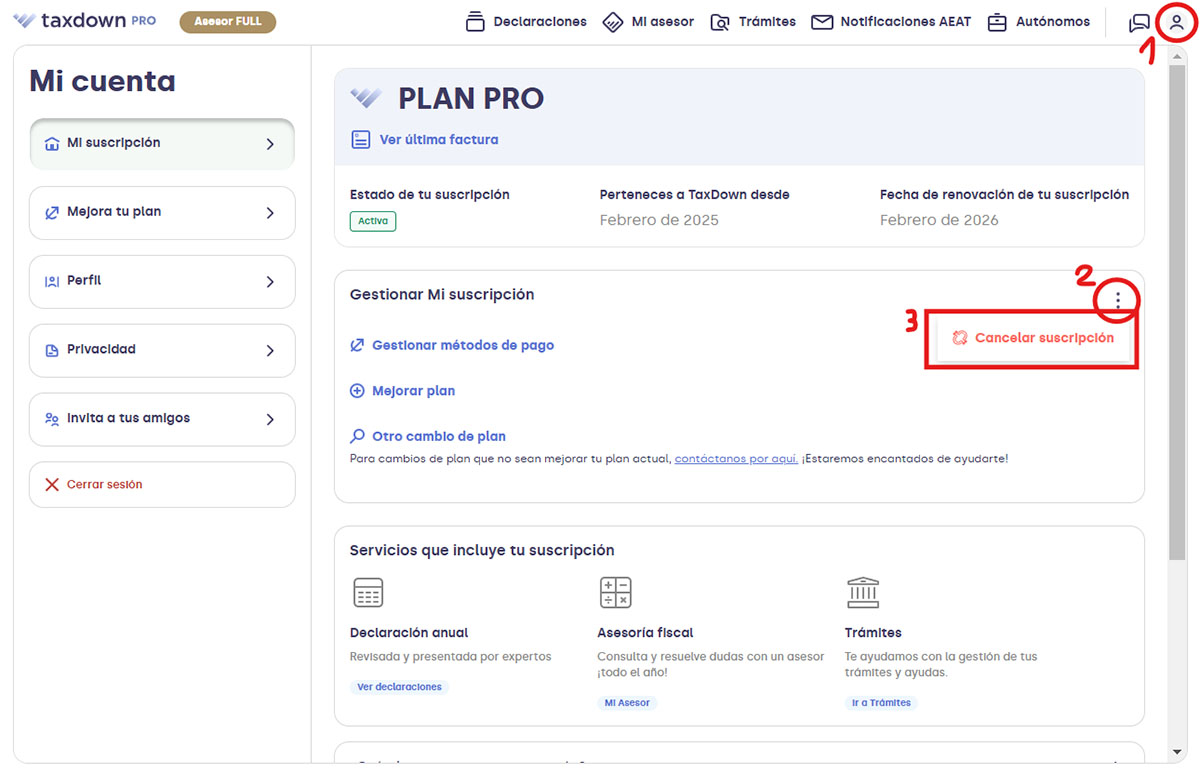Screen dimensions: 1200x773
Task: Click the Asesoría fiscal calculator icon
Action: (x=615, y=593)
